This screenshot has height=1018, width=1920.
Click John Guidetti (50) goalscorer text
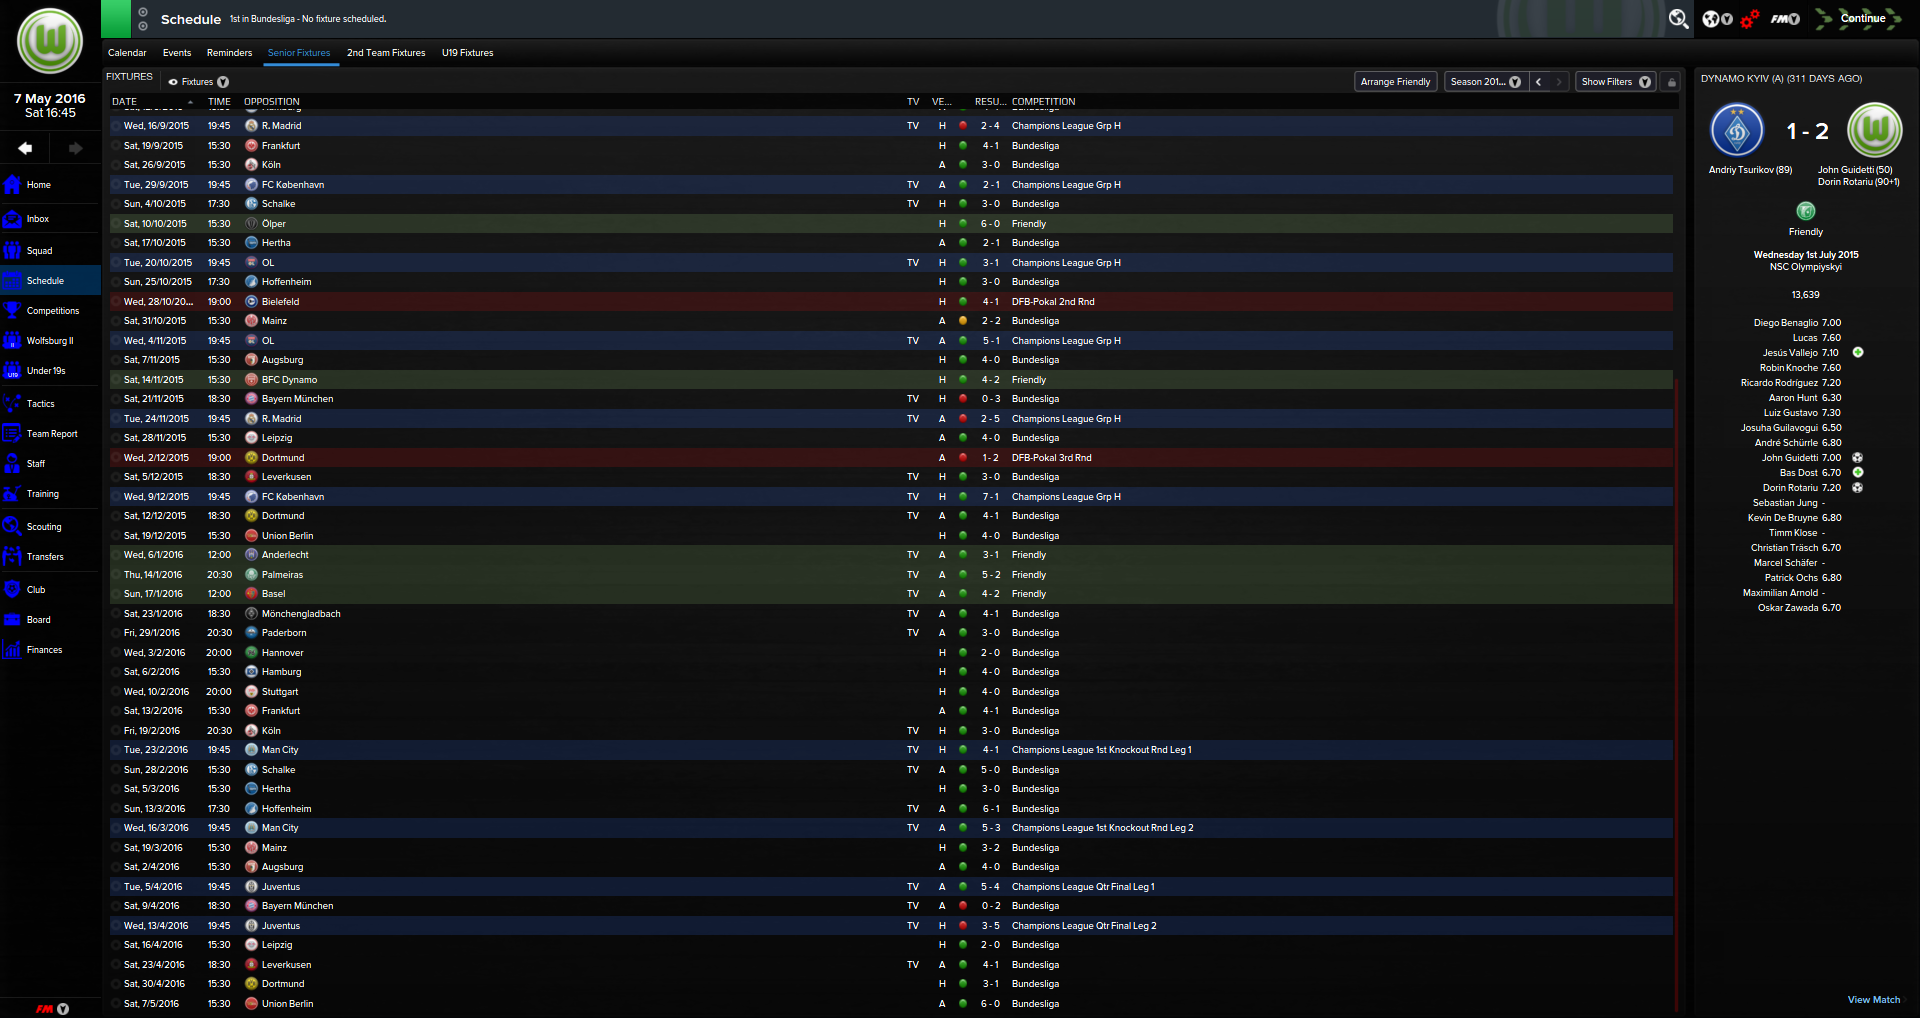[x=1855, y=170]
